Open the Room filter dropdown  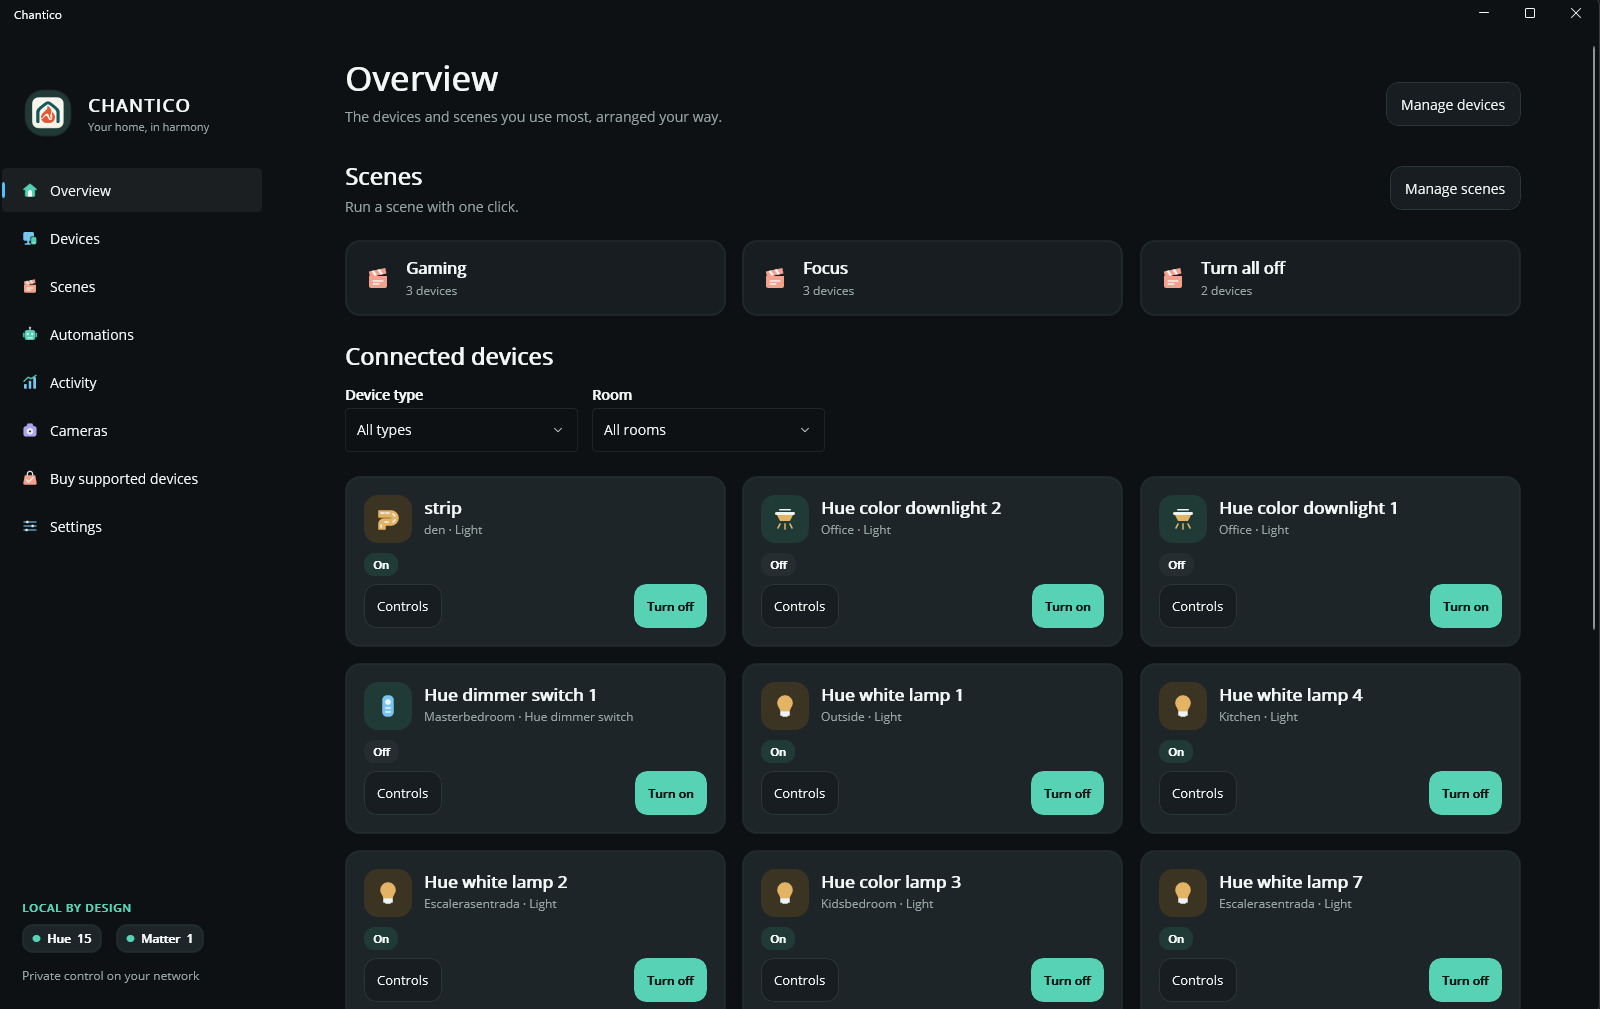pyautogui.click(x=708, y=430)
